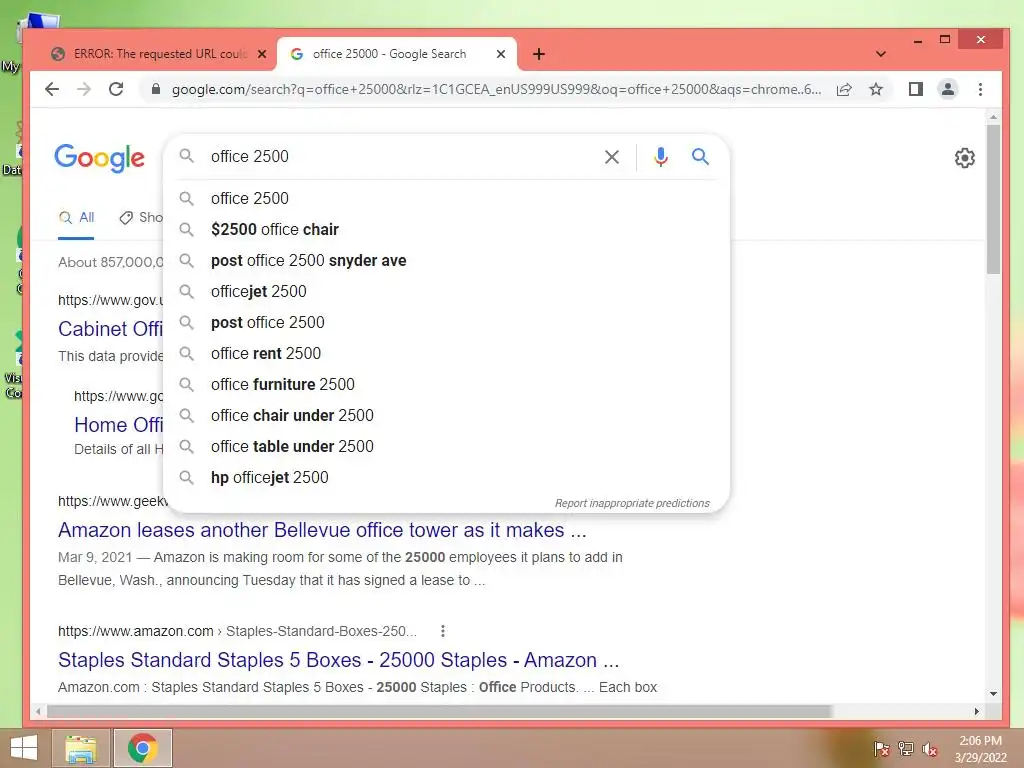The height and width of the screenshot is (768, 1024).
Task: Reload the Google search page
Action: pyautogui.click(x=116, y=89)
